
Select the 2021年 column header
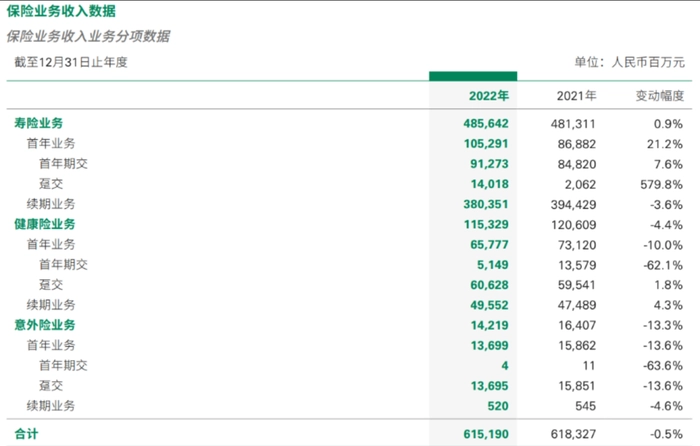[x=577, y=97]
